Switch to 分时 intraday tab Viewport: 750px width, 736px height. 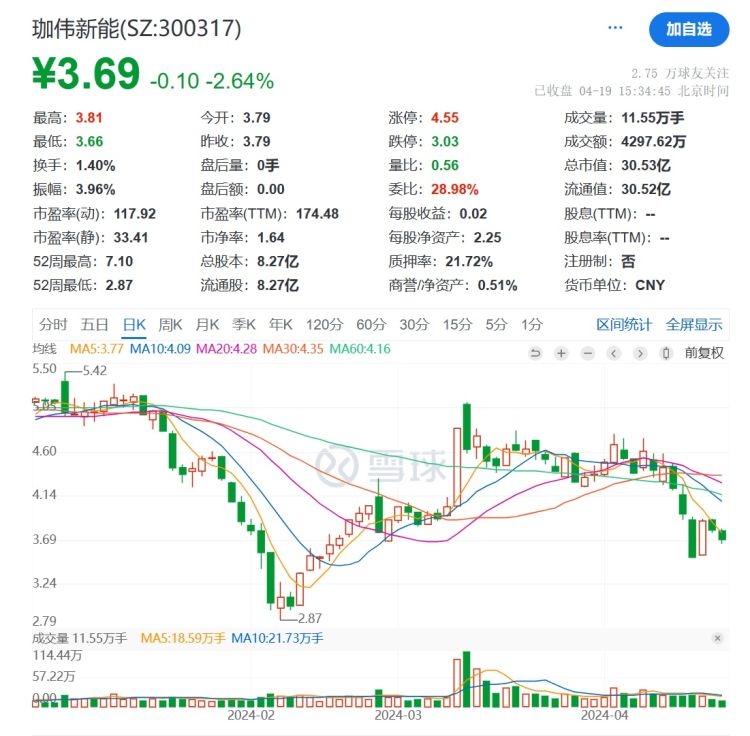point(53,325)
